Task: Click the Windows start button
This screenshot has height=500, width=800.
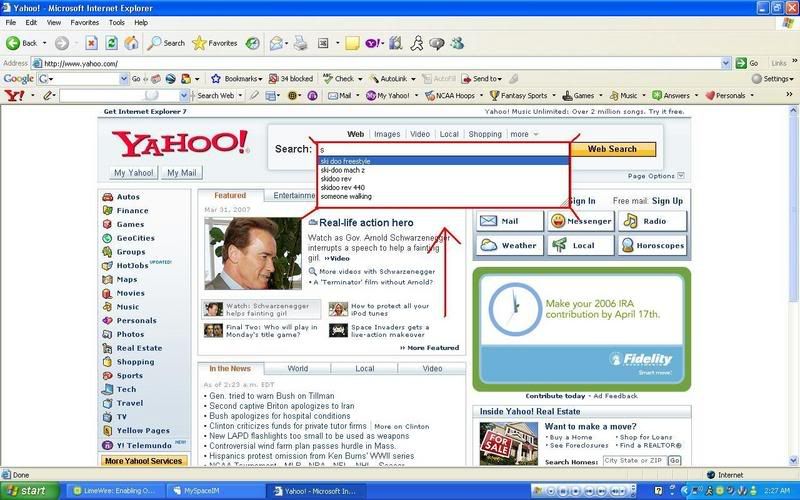Action: click(x=30, y=491)
